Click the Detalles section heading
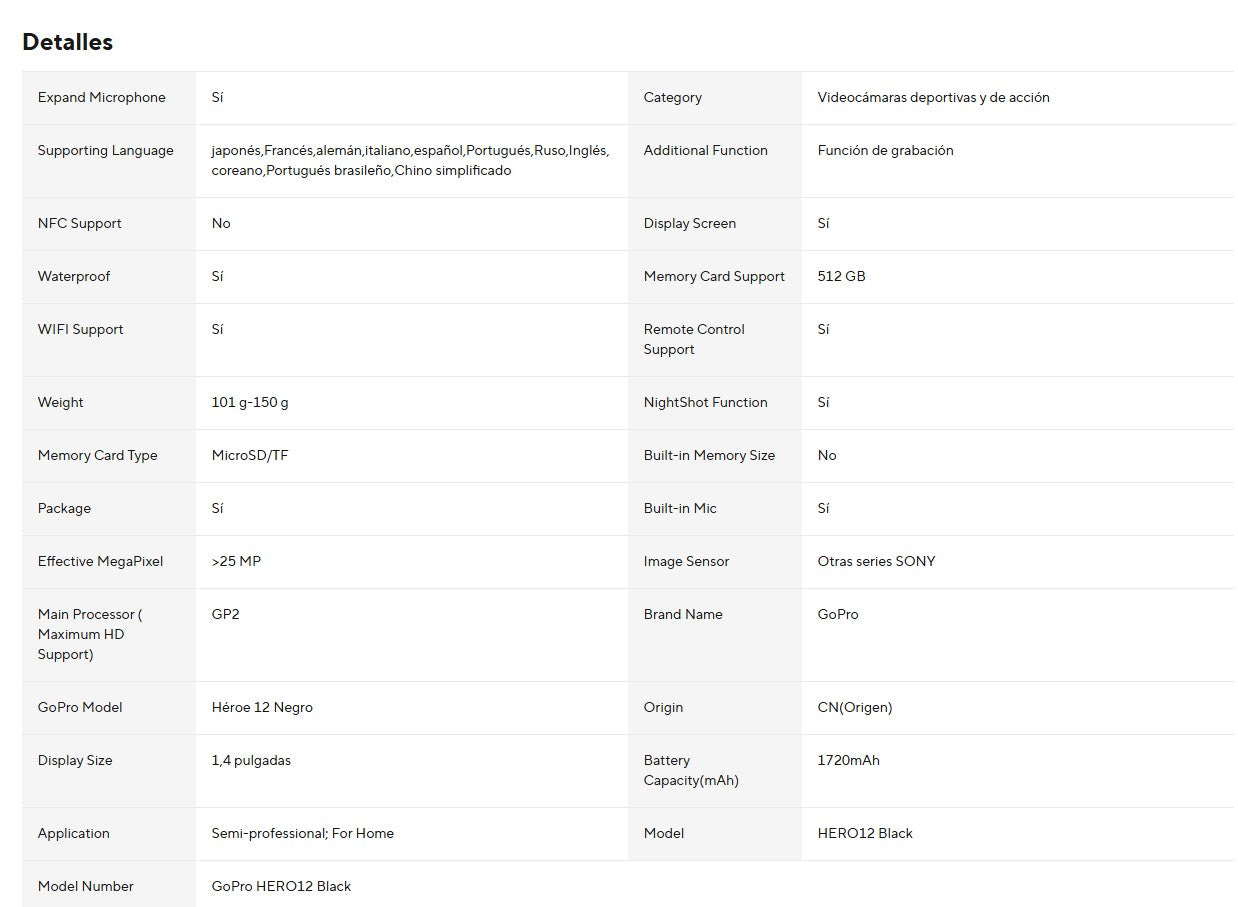The height and width of the screenshot is (907, 1238). (67, 42)
